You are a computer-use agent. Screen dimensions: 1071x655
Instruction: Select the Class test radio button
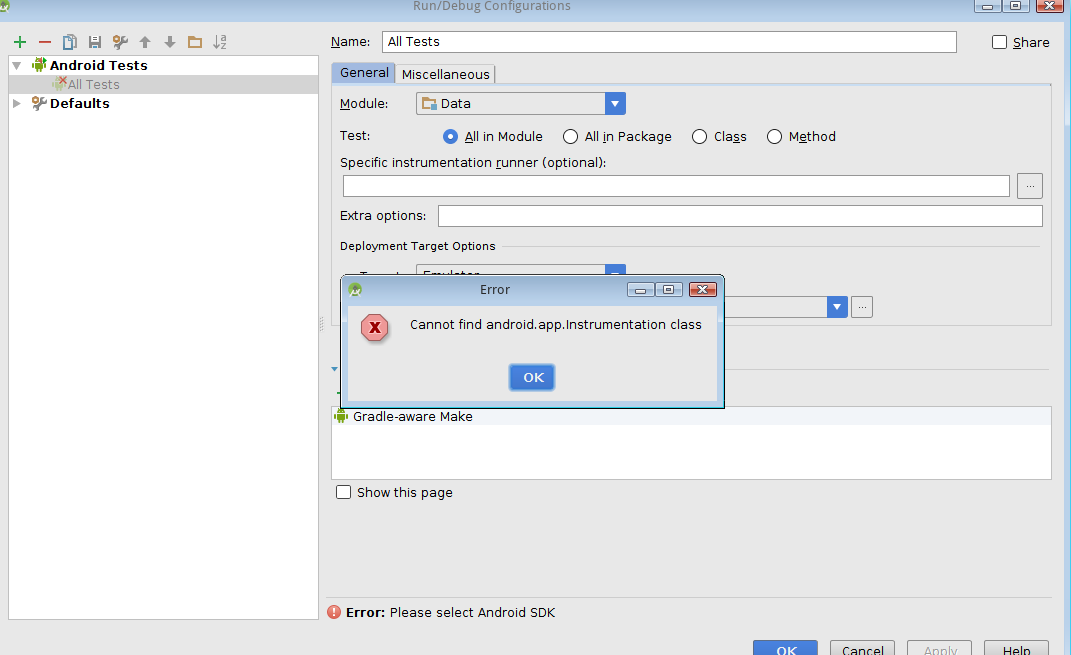(x=699, y=137)
